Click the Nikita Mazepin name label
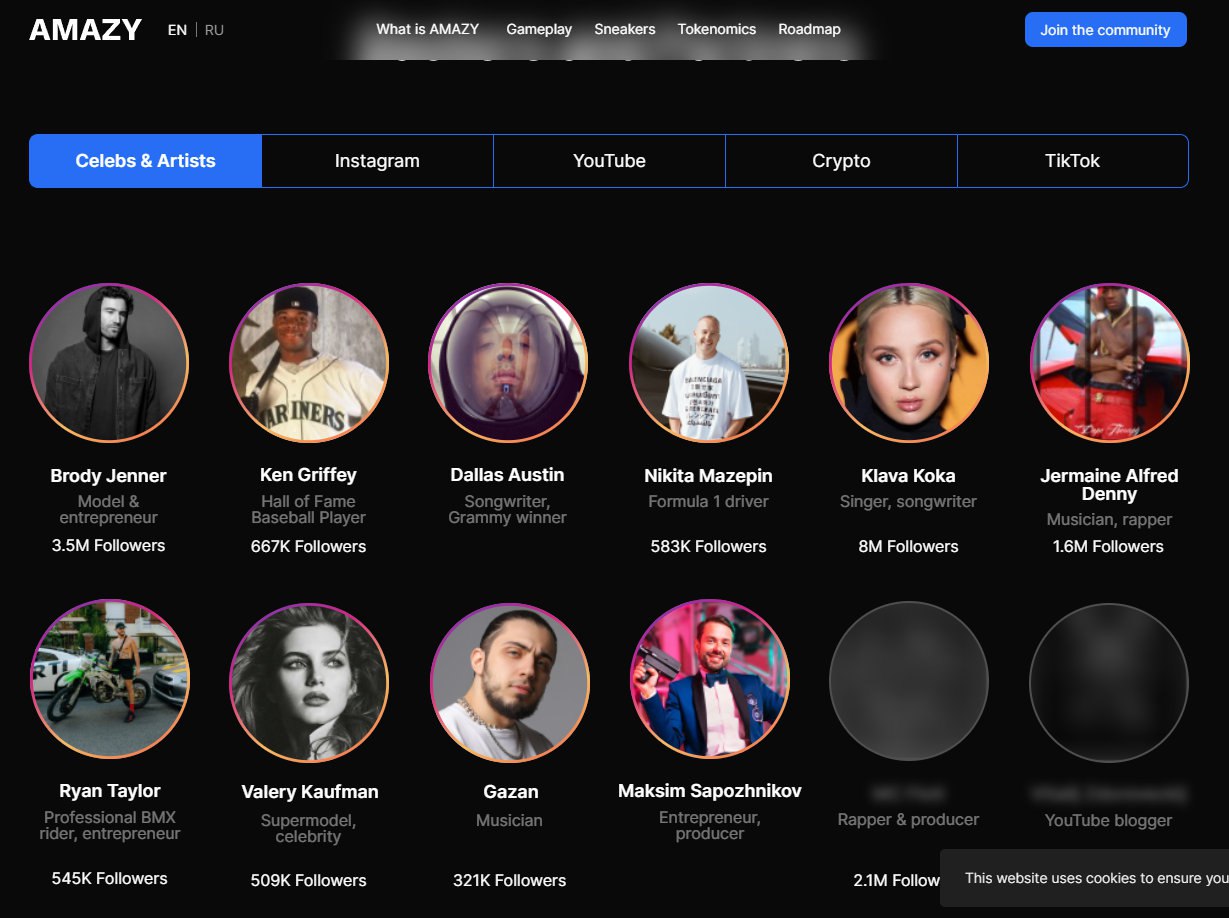The height and width of the screenshot is (918, 1229). tap(708, 476)
